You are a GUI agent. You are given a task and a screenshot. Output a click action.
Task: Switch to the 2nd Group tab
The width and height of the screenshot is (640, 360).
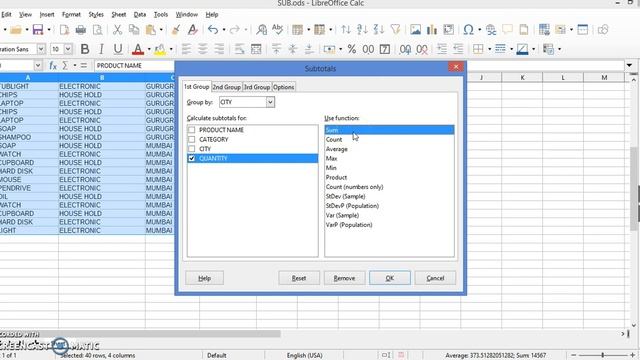227,87
